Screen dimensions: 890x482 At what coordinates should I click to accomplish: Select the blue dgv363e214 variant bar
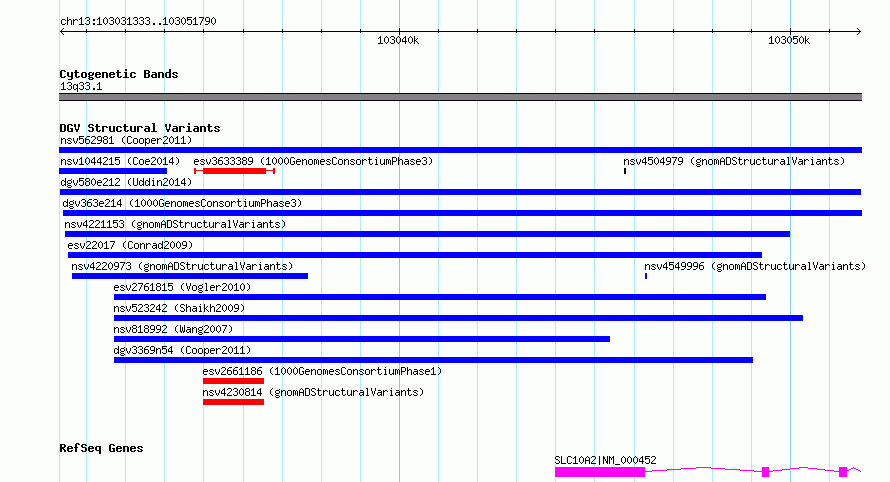[463, 213]
